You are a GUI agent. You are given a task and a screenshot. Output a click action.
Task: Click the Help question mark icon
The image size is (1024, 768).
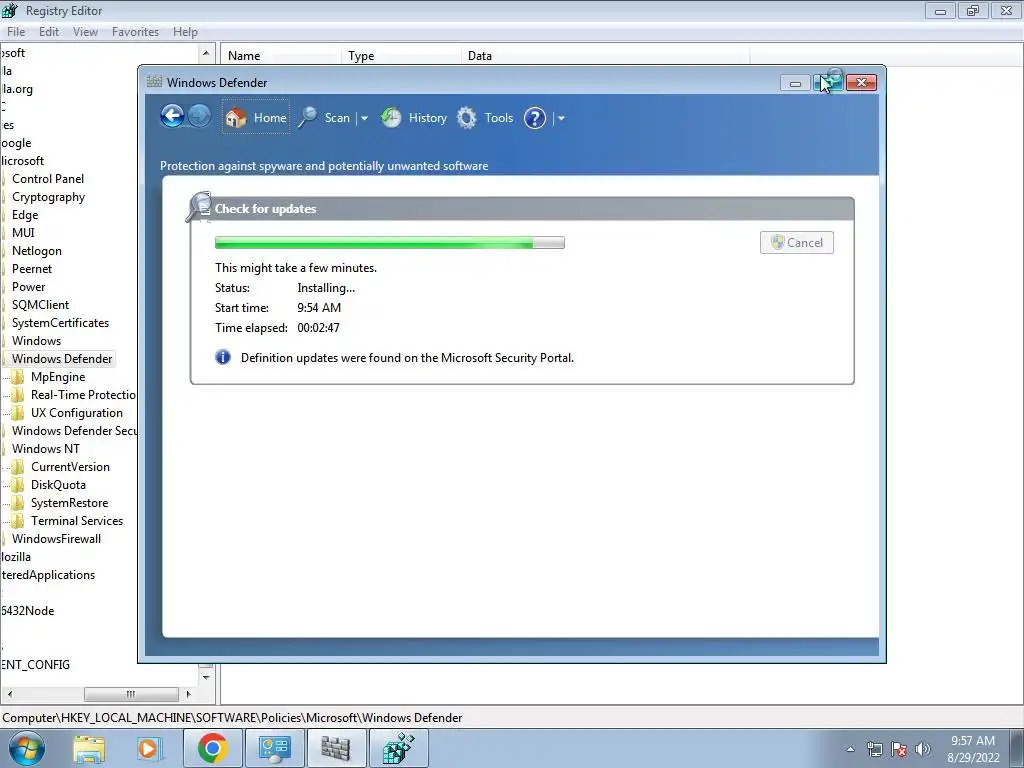[x=535, y=118]
